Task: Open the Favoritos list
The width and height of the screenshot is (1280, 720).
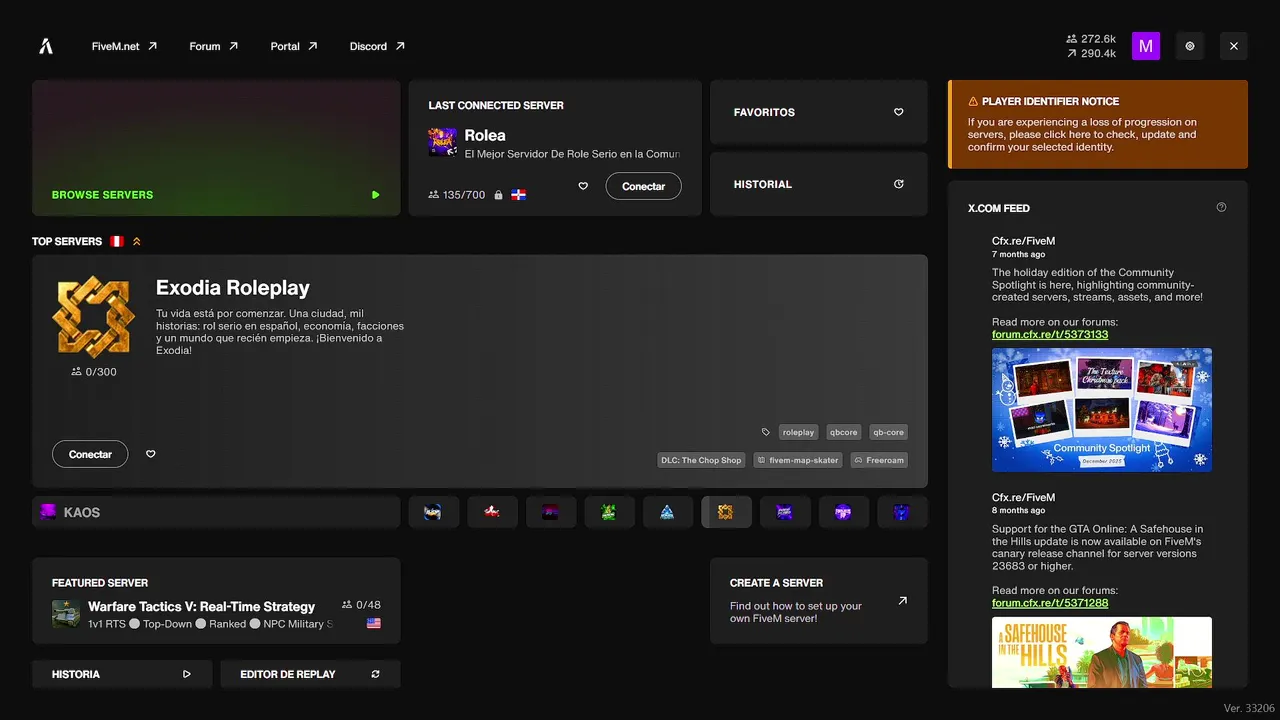Action: coord(819,112)
